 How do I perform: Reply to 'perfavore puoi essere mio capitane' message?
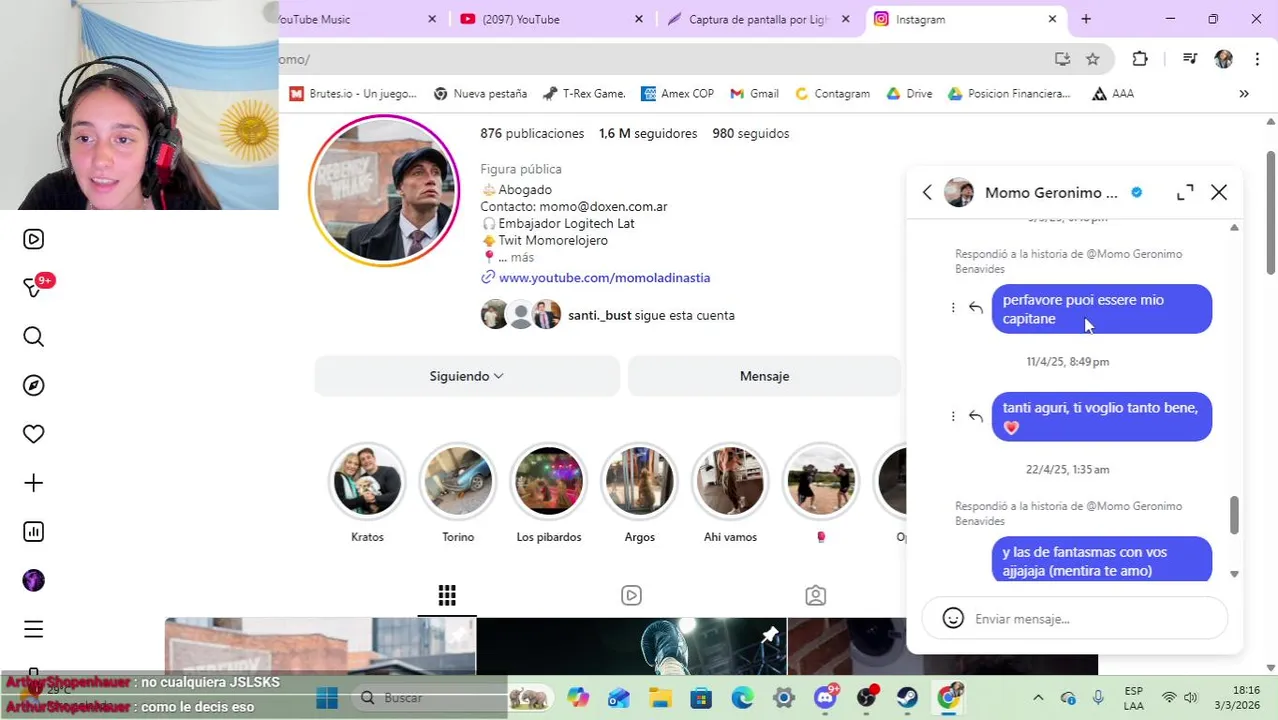[x=976, y=308]
